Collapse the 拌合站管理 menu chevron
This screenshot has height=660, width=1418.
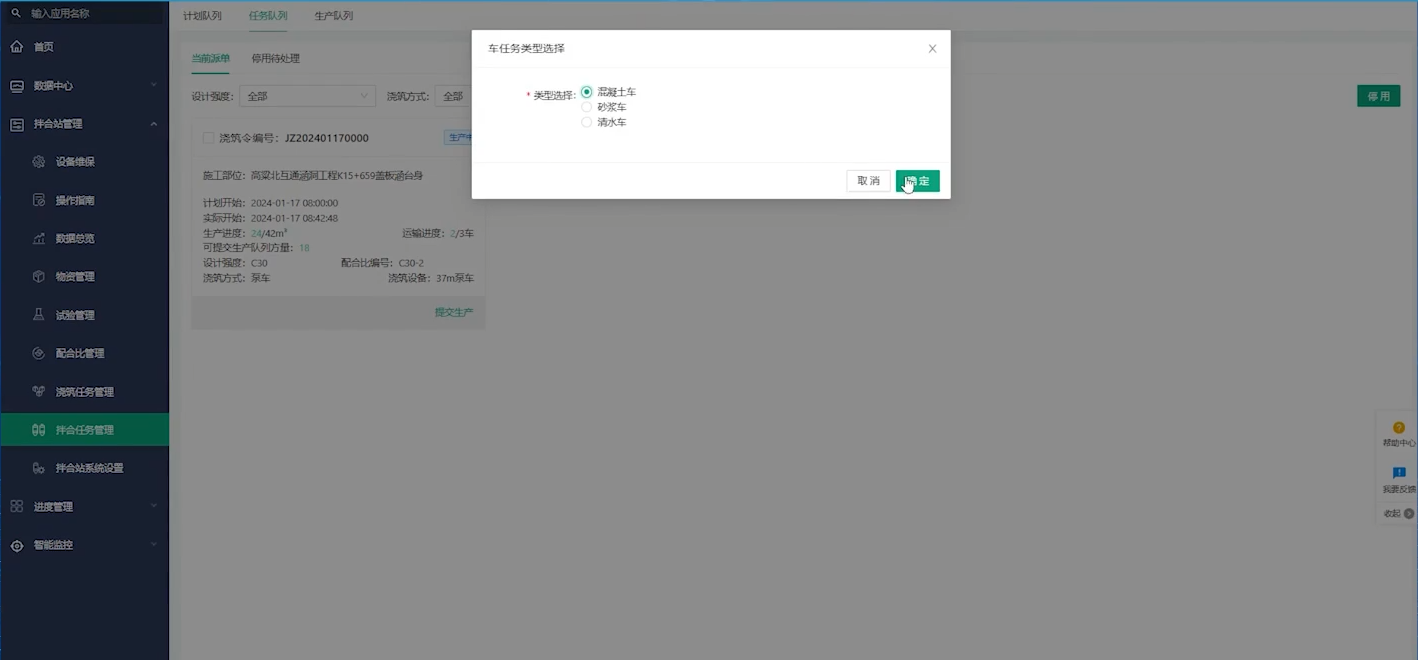[154, 124]
